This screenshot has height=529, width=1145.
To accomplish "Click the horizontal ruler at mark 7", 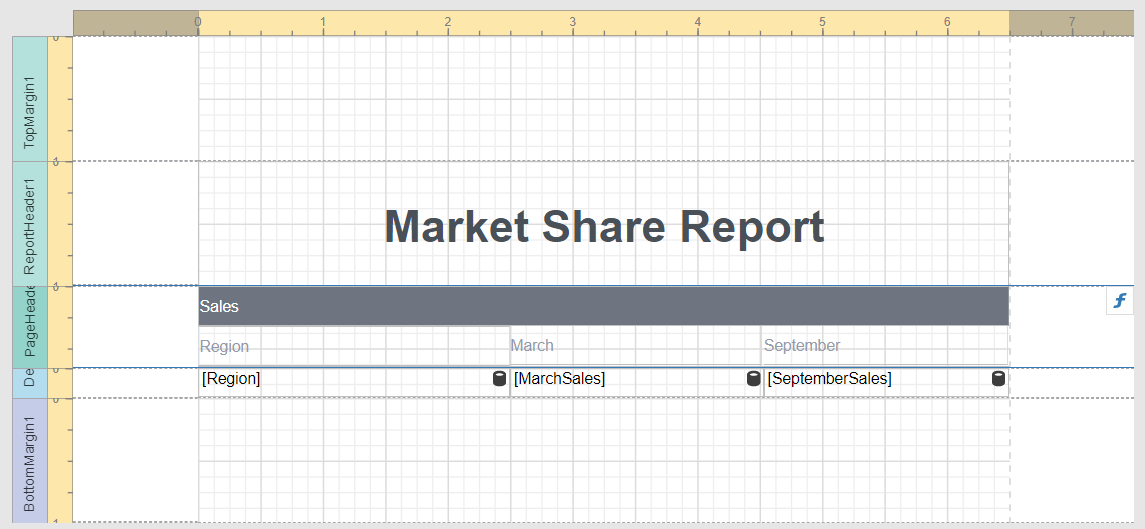I will pyautogui.click(x=1072, y=23).
